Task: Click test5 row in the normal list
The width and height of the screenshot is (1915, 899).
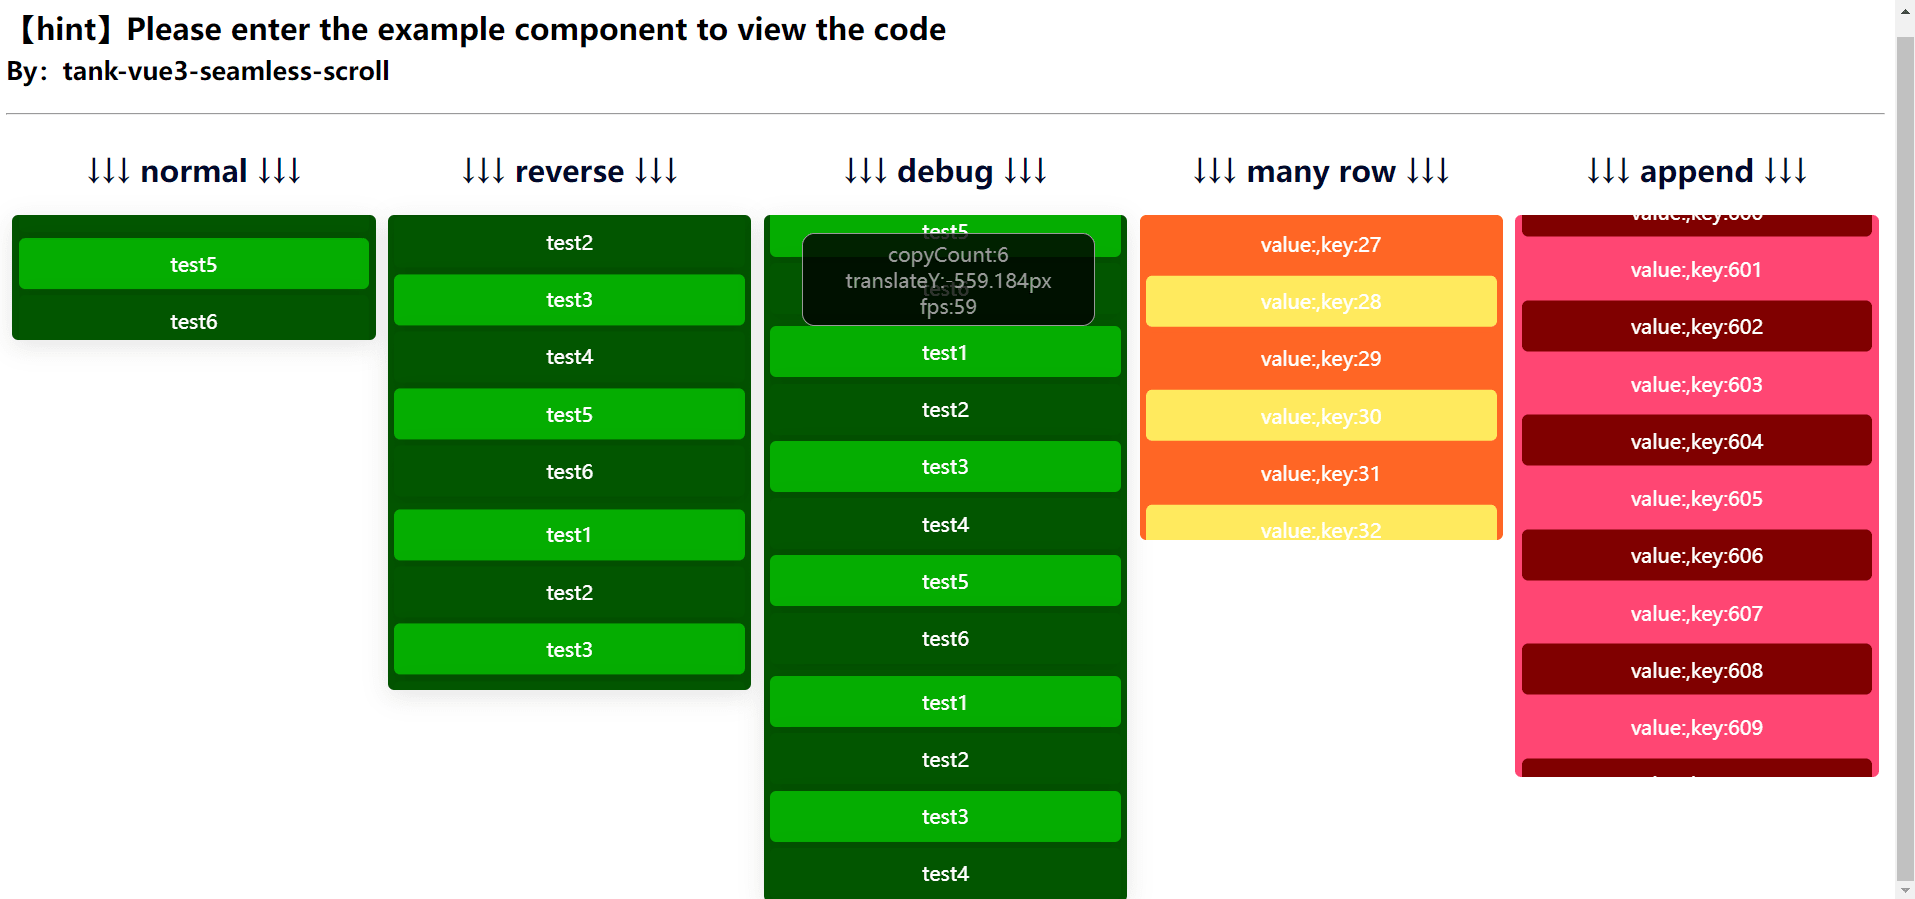Action: (194, 264)
